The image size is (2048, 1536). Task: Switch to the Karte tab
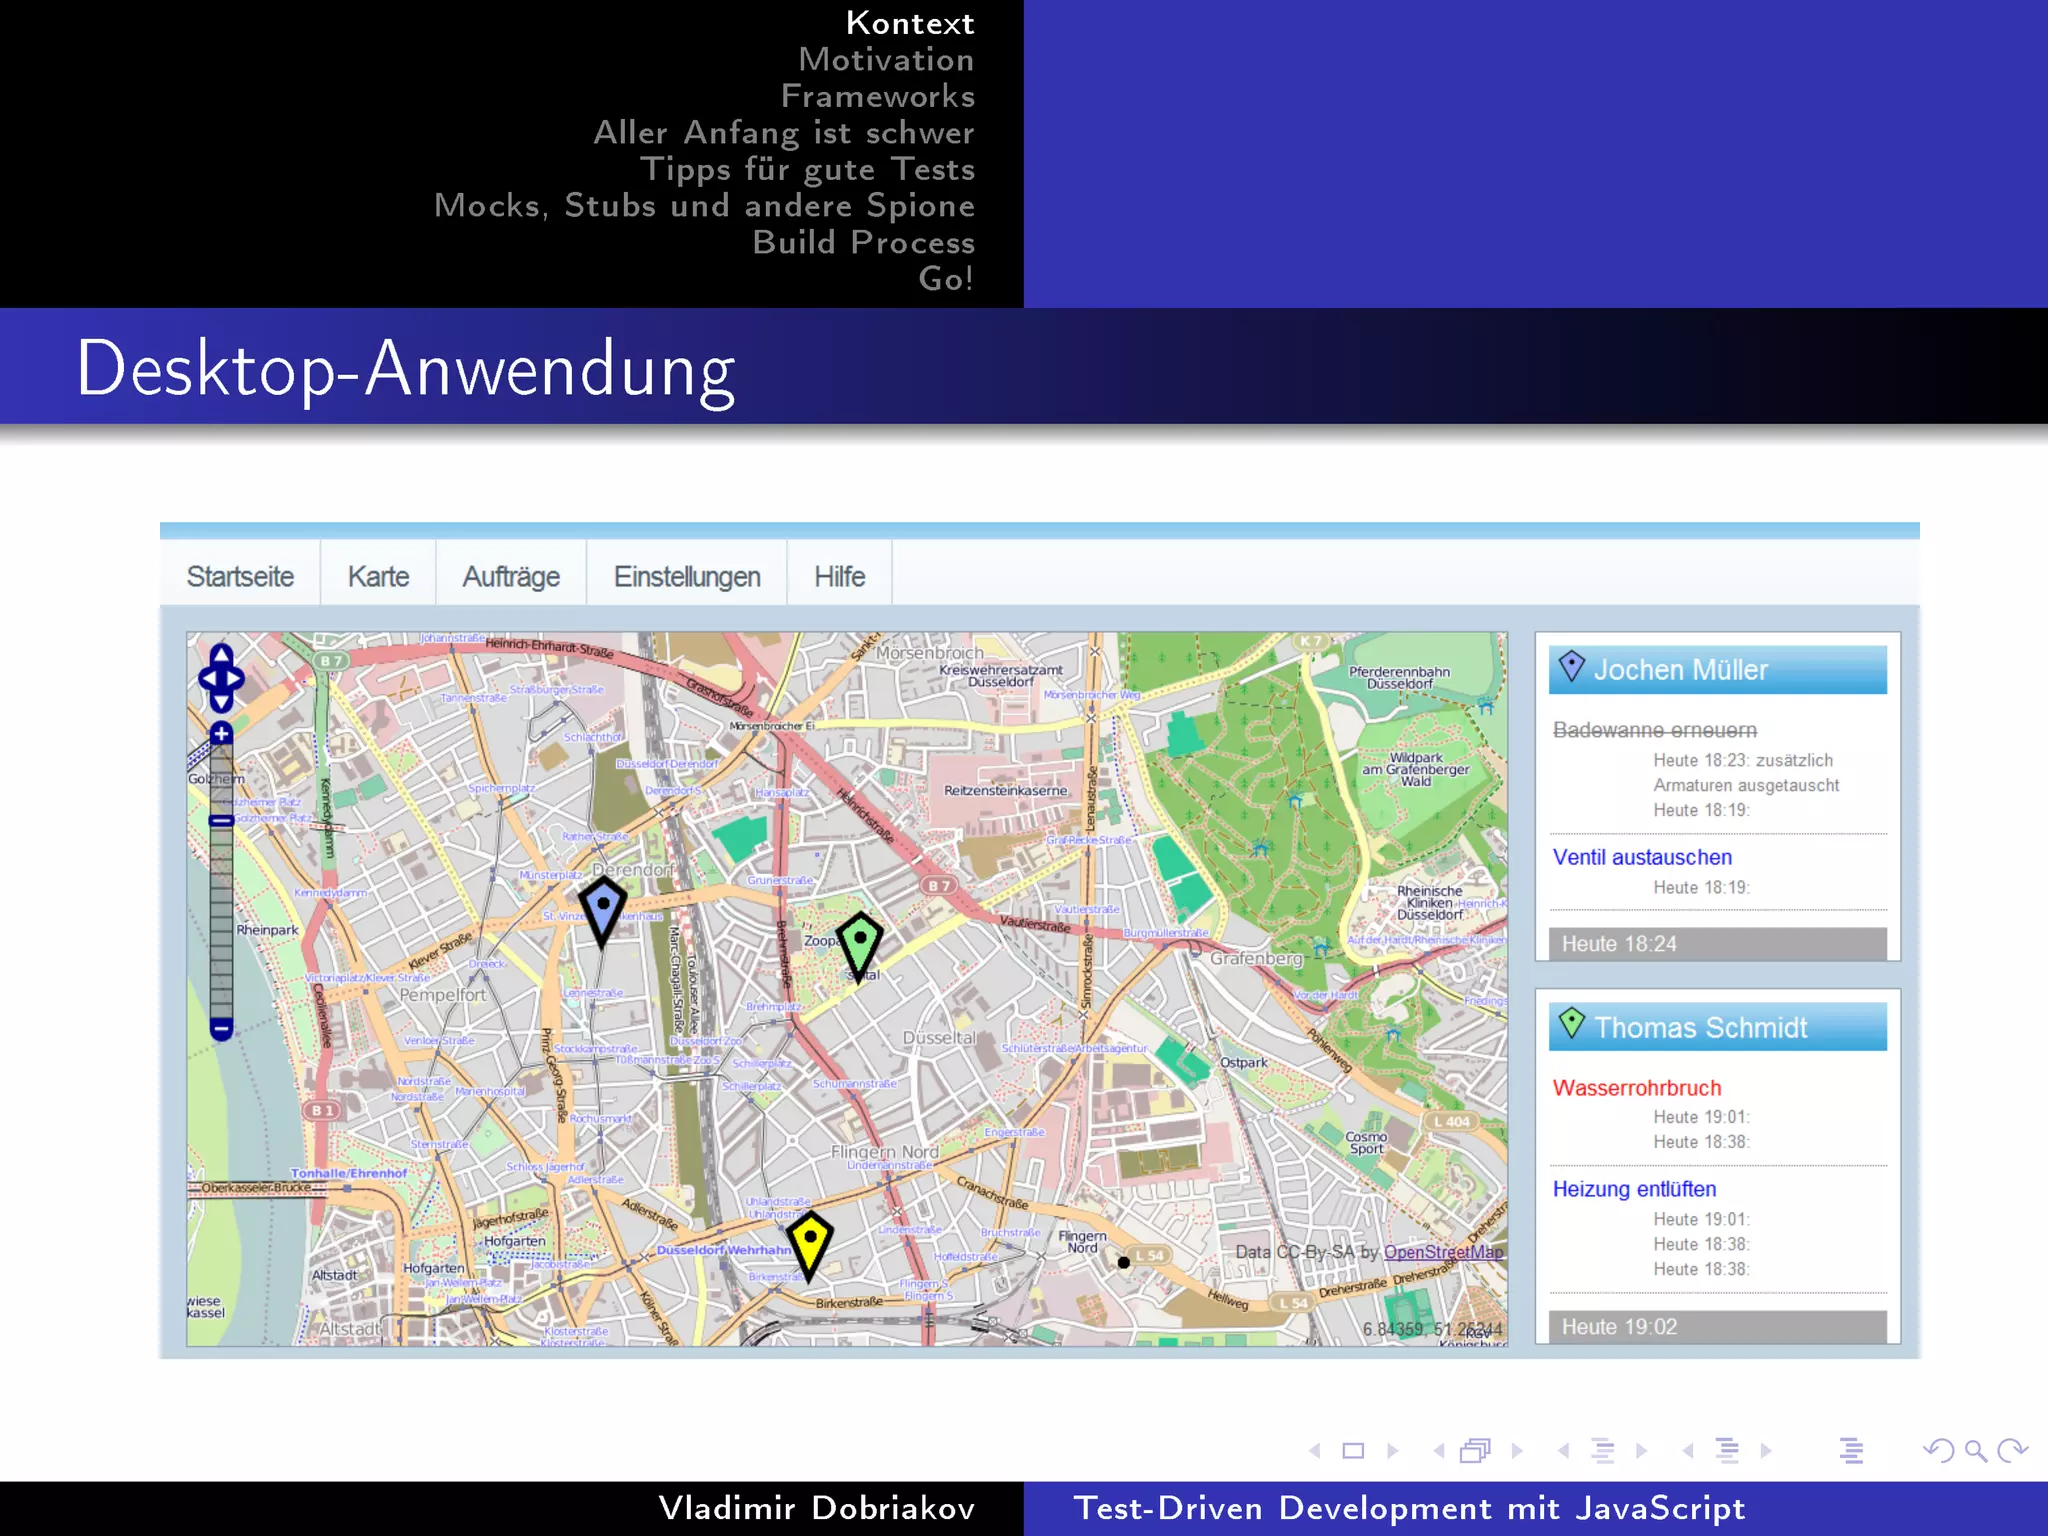click(x=378, y=577)
